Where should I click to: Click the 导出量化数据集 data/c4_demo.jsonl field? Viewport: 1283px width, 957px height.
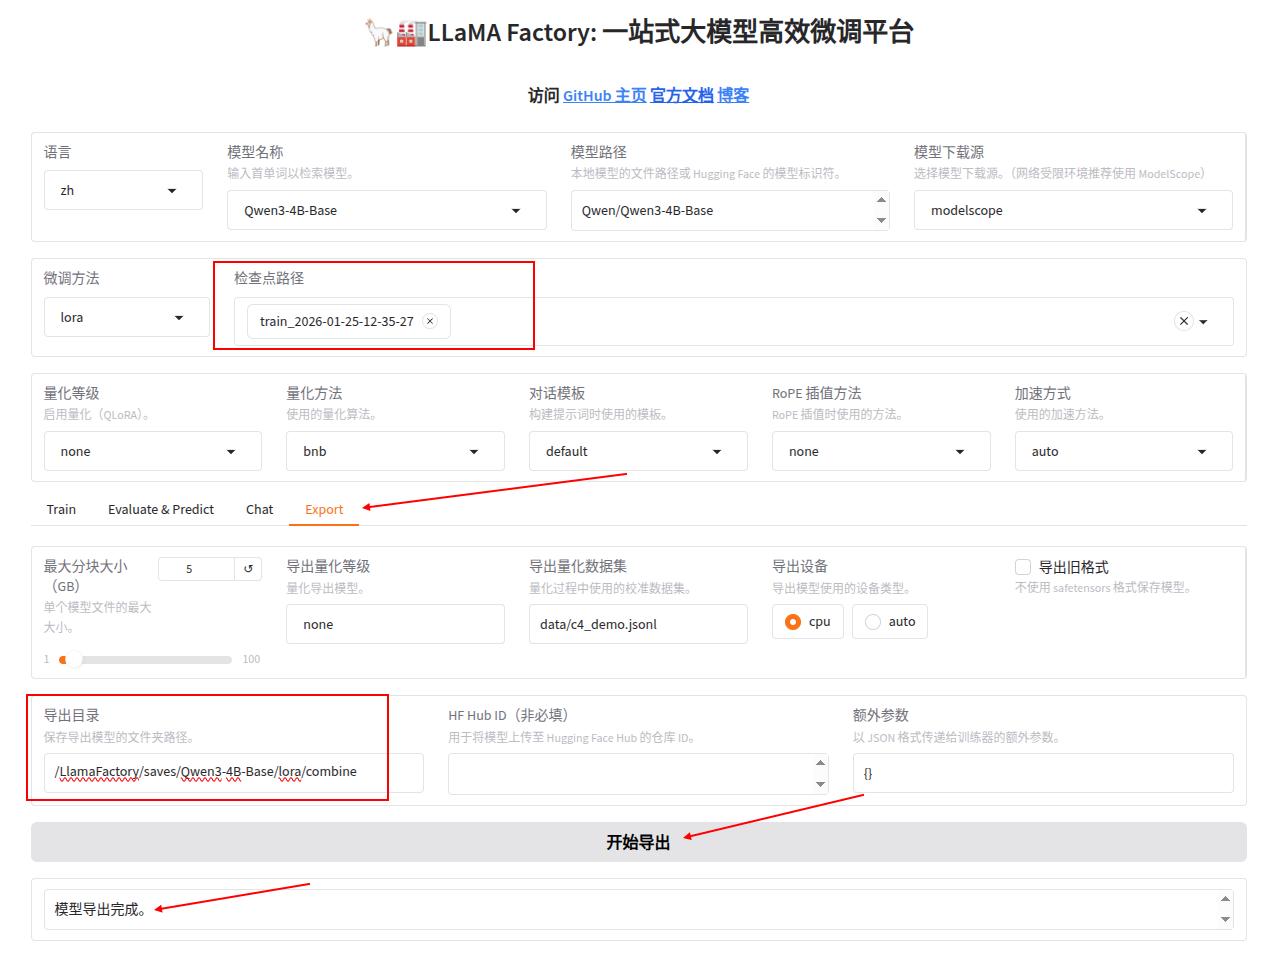638,624
